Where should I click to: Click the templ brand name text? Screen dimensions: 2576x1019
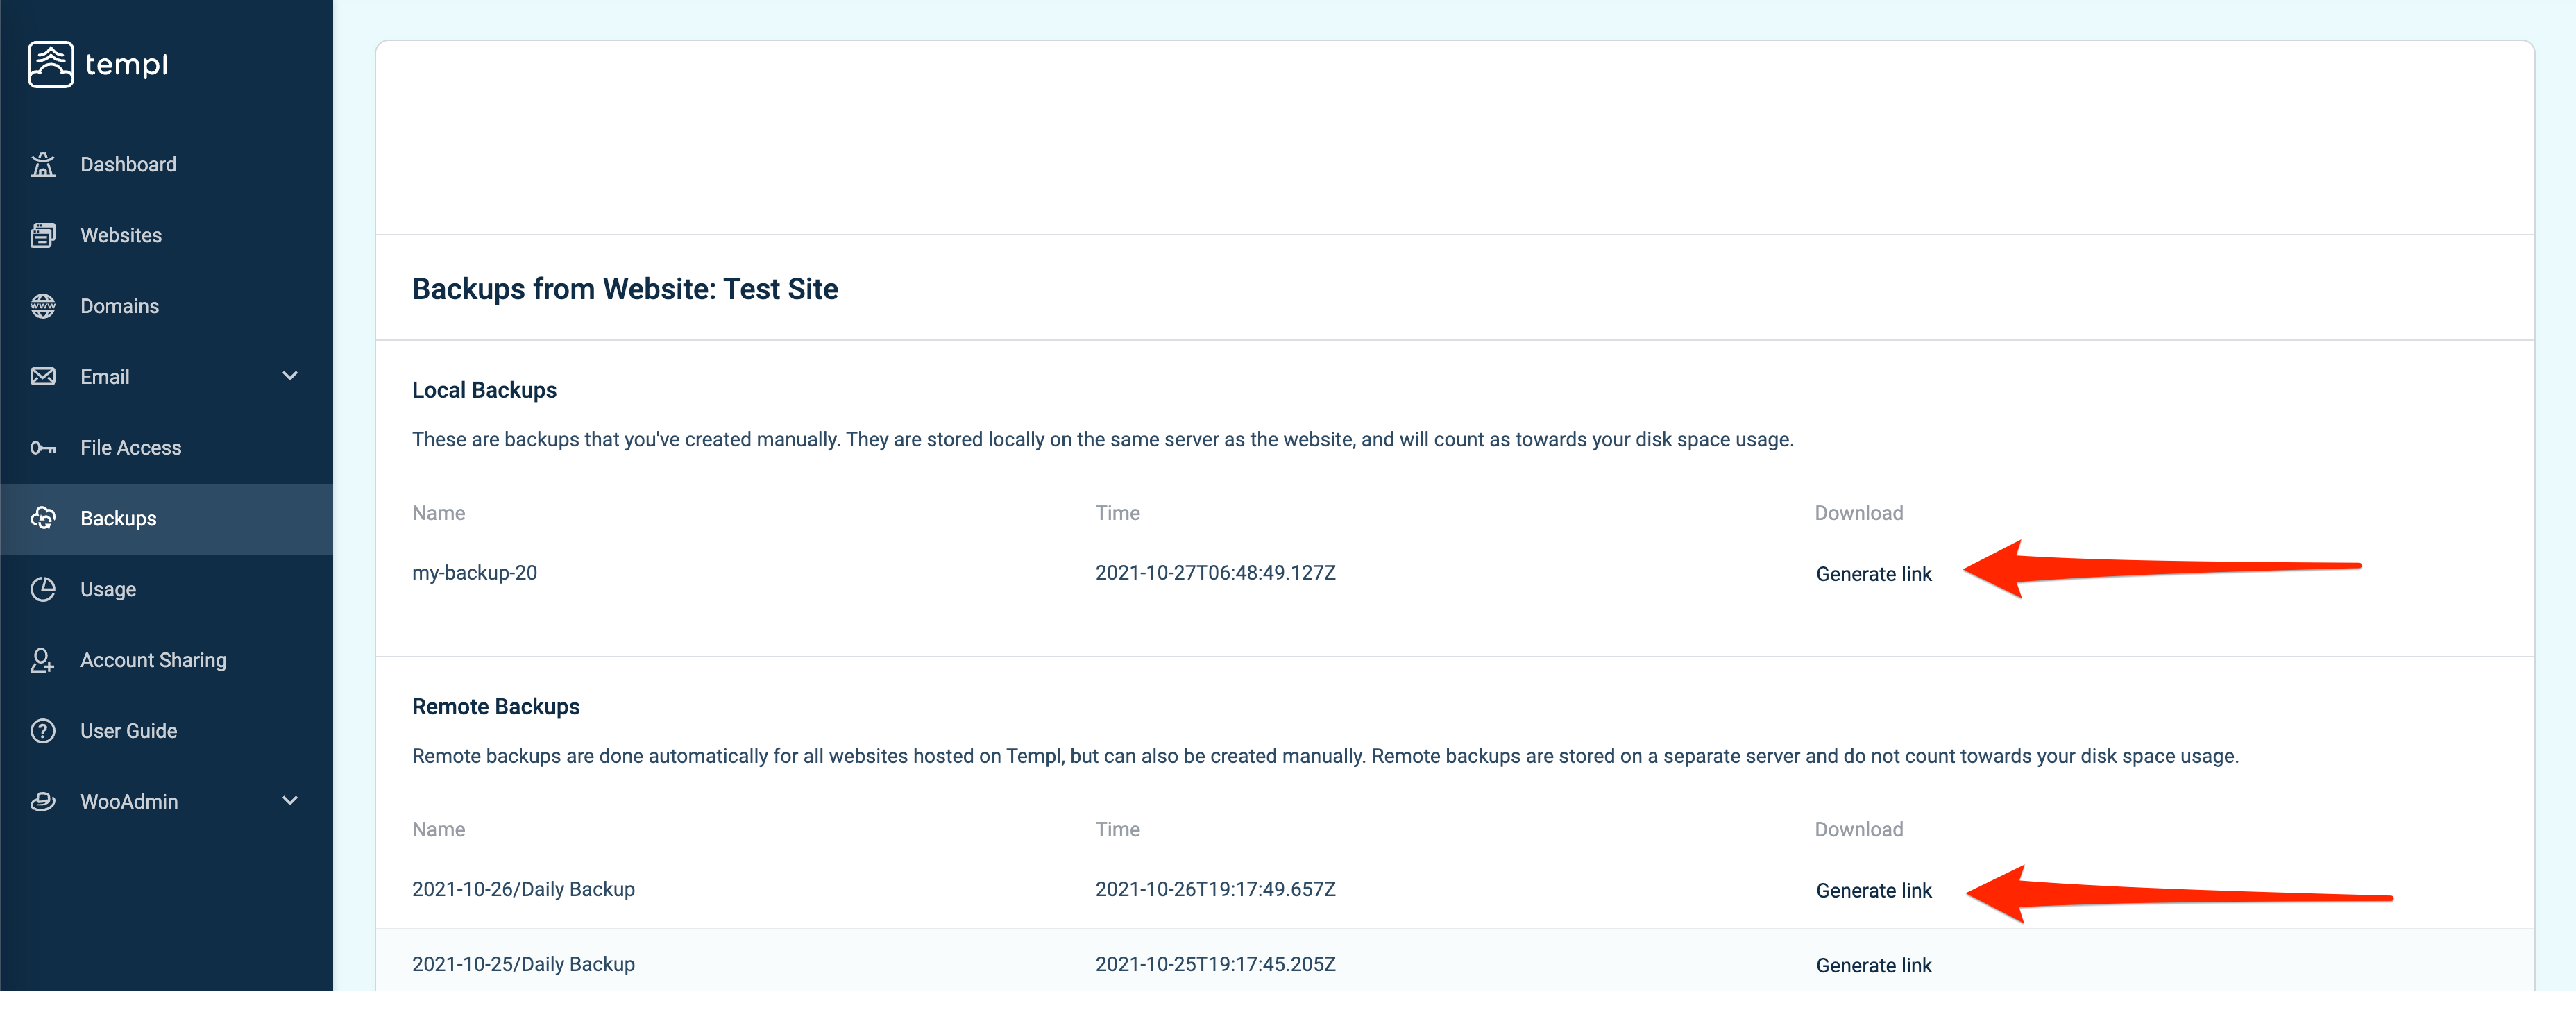[127, 65]
